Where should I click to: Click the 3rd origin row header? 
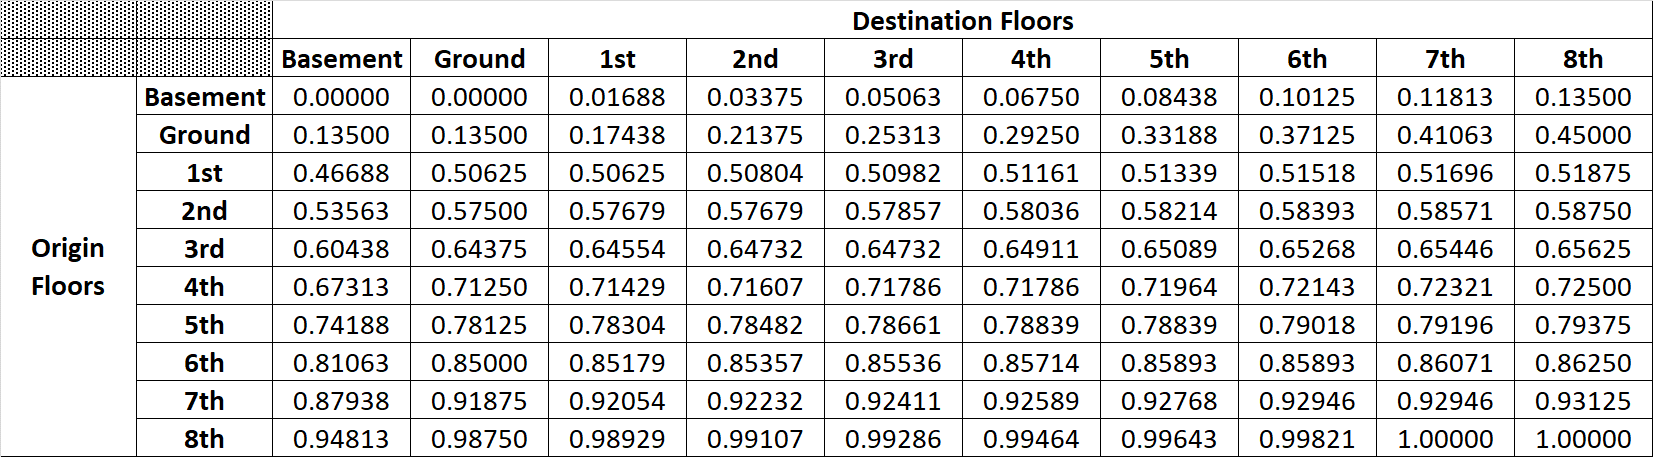(204, 249)
